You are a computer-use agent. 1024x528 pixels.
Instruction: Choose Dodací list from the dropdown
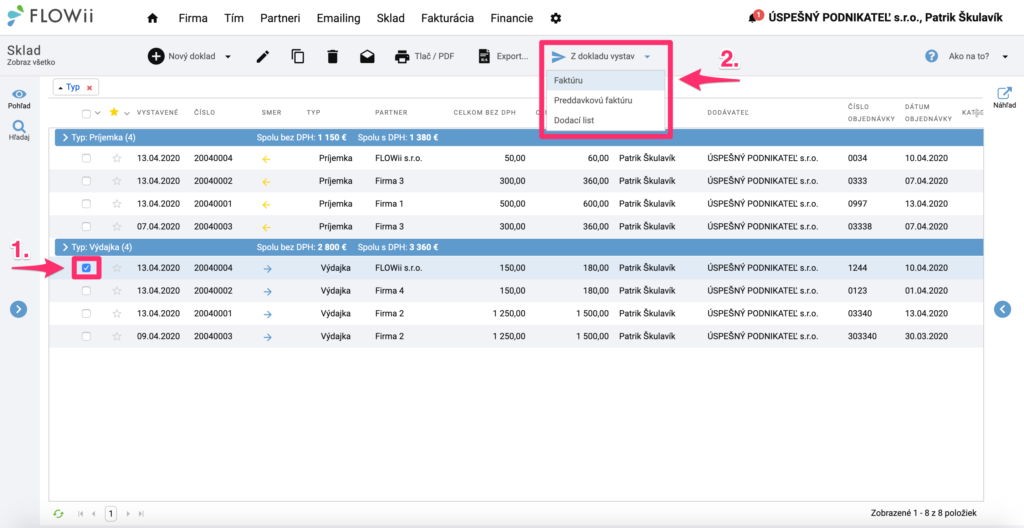605,120
